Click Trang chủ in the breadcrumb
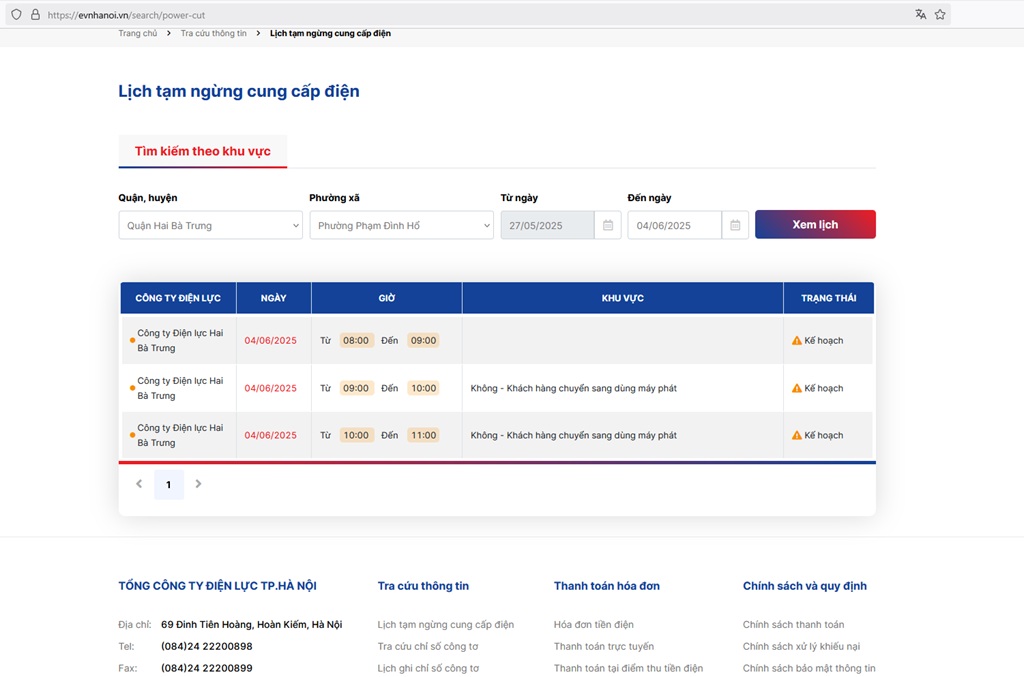This screenshot has height=677, width=1024. point(138,33)
